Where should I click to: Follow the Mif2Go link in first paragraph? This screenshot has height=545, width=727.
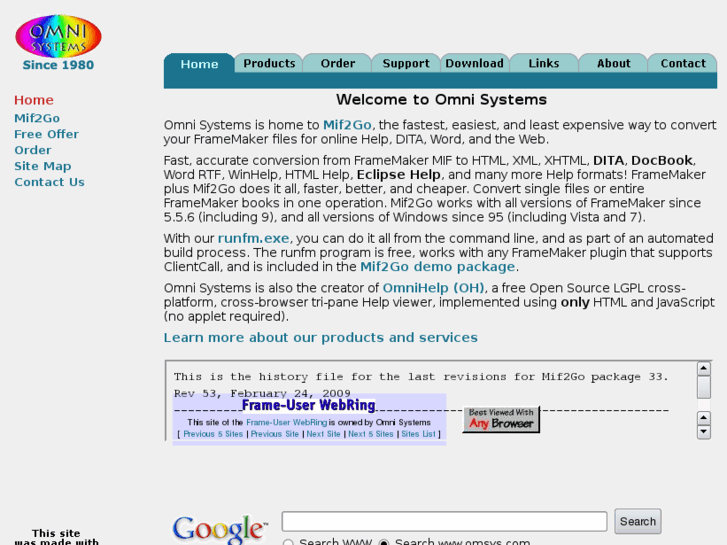[x=347, y=125]
